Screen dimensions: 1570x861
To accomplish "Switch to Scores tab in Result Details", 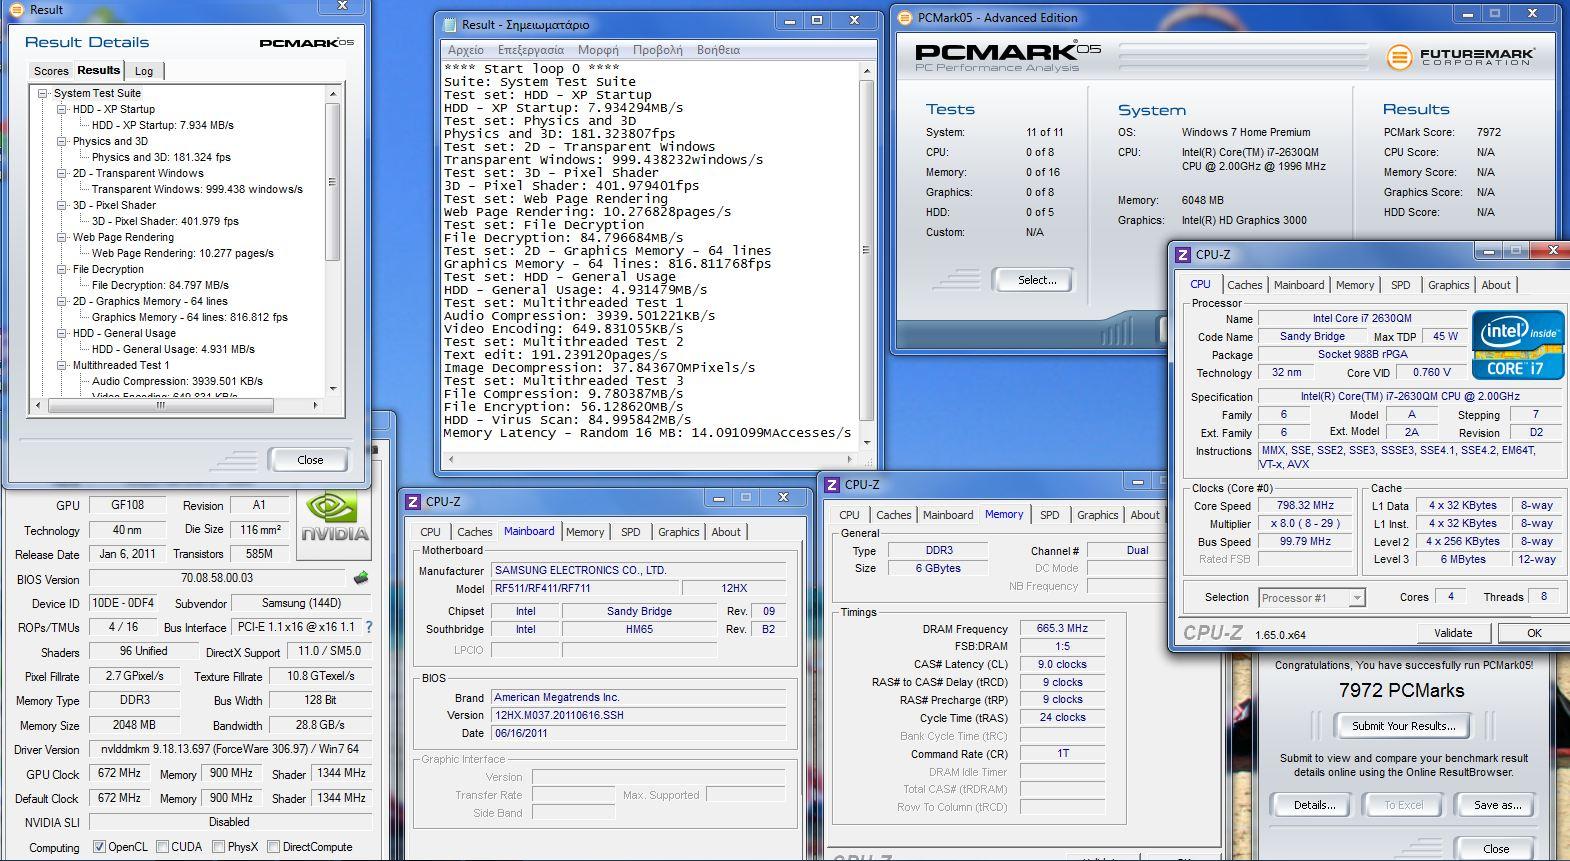I will tap(51, 71).
